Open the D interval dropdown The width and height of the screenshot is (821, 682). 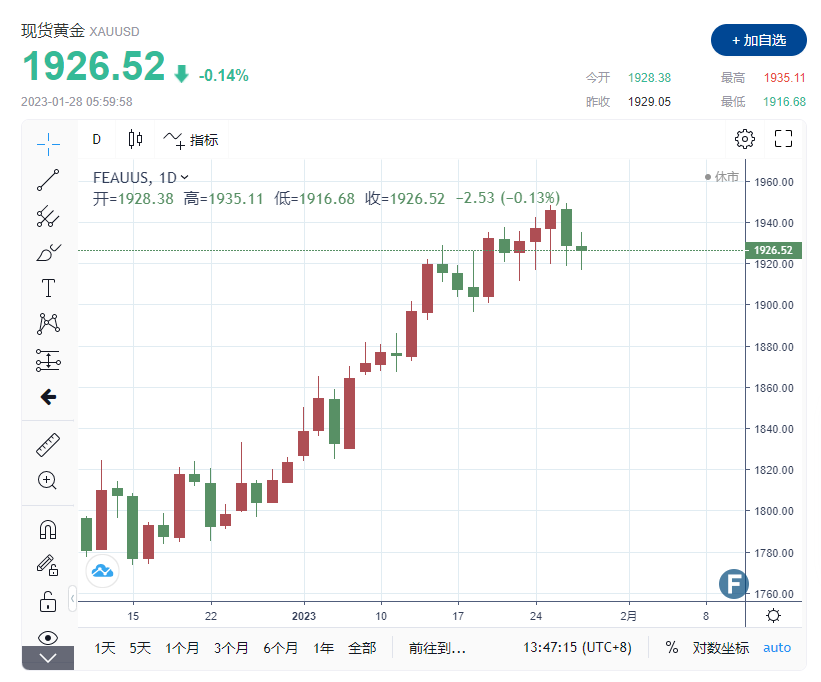coord(96,139)
